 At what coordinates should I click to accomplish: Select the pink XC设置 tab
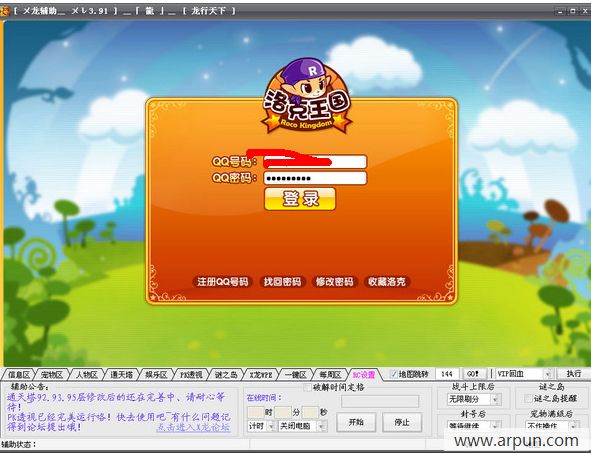[x=364, y=375]
